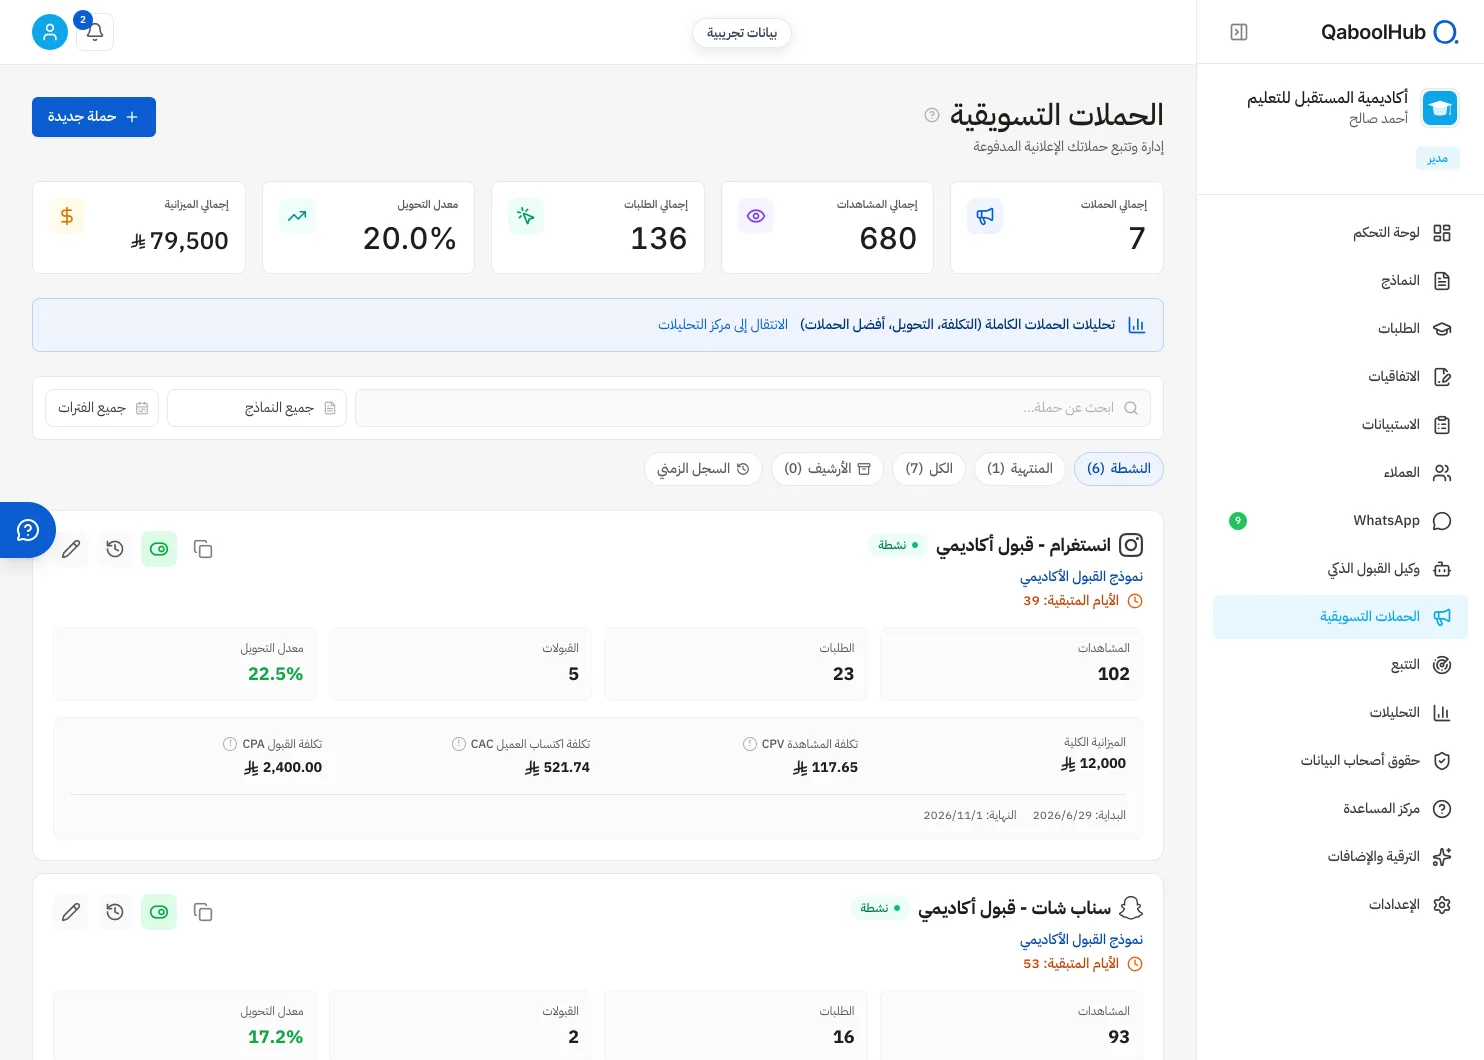Image resolution: width=1484 pixels, height=1060 pixels.
Task: Duplicate the Snapchat campaign
Action: [x=203, y=912]
